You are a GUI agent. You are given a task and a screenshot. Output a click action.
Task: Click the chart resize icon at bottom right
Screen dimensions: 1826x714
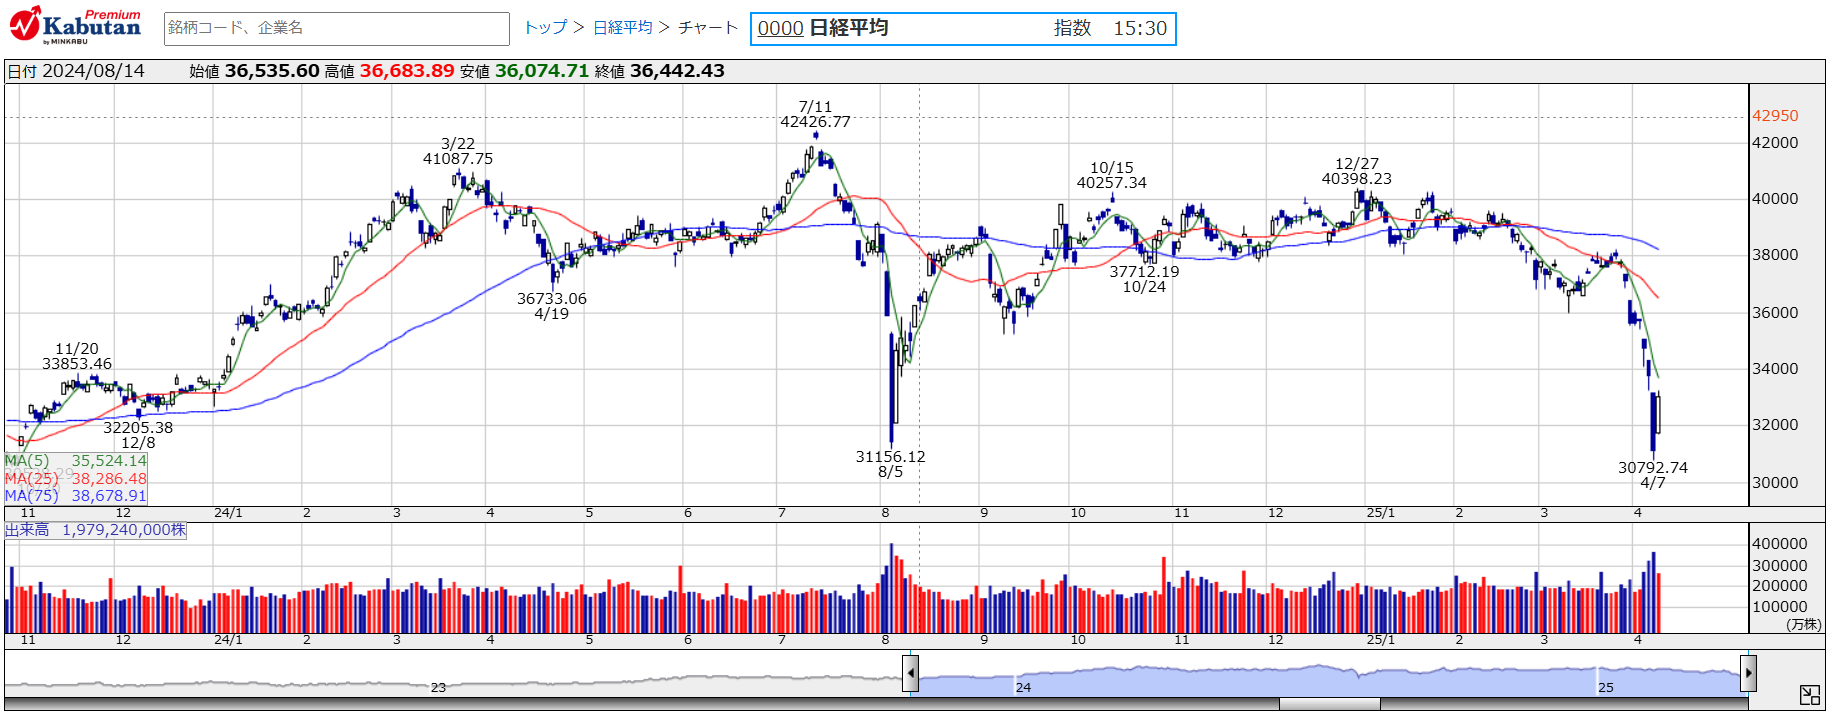[x=1809, y=695]
